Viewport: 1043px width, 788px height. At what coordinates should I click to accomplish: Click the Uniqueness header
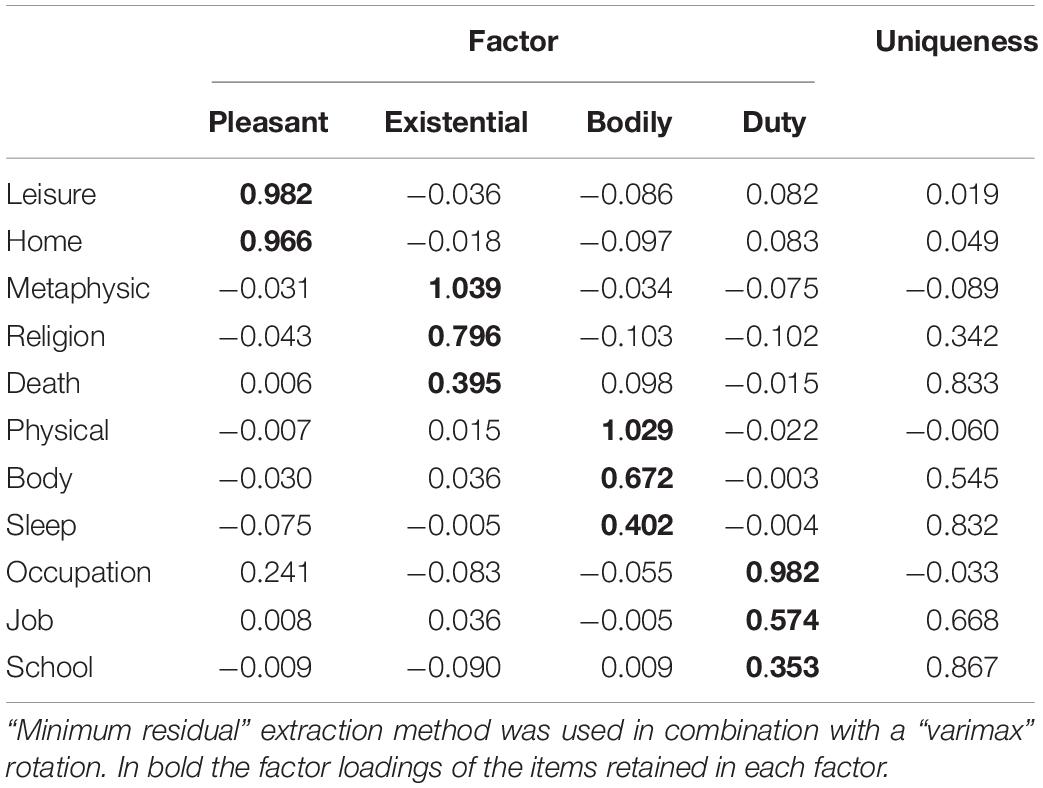(x=957, y=42)
